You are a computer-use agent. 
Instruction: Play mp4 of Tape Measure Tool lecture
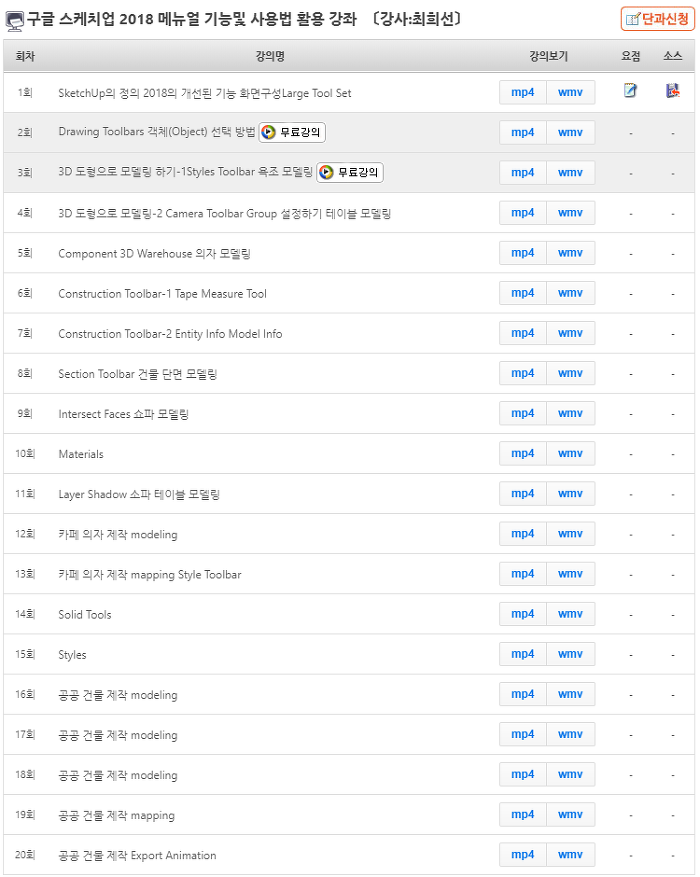coord(523,293)
